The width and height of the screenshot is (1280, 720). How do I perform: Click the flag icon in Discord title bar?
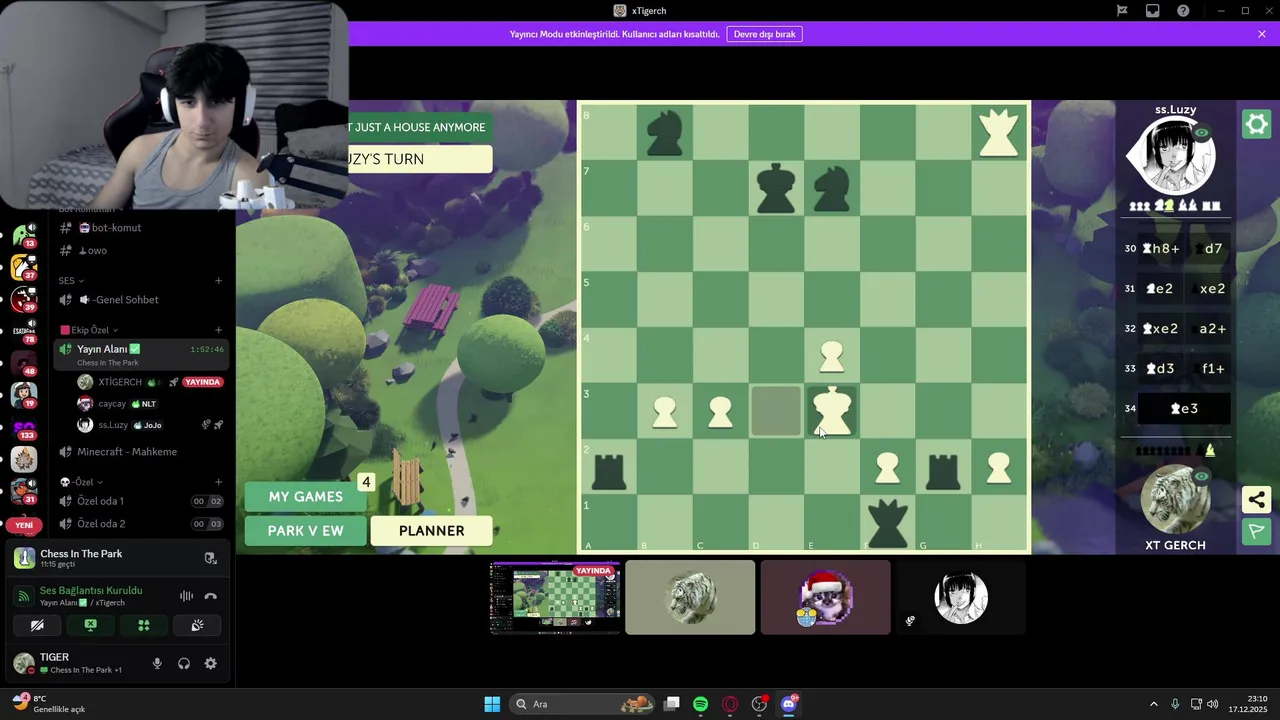click(1122, 11)
